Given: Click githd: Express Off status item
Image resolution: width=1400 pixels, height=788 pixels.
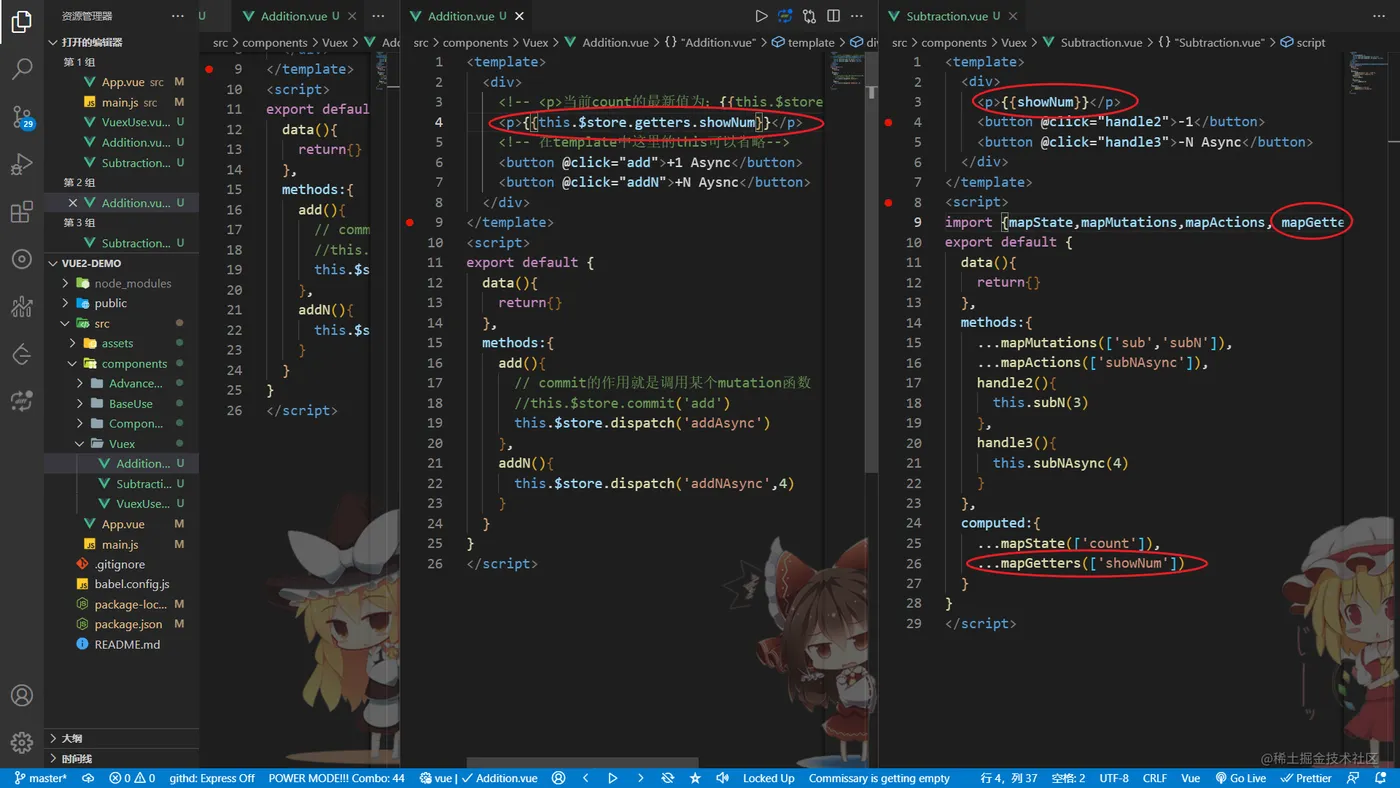Looking at the screenshot, I should (x=212, y=778).
